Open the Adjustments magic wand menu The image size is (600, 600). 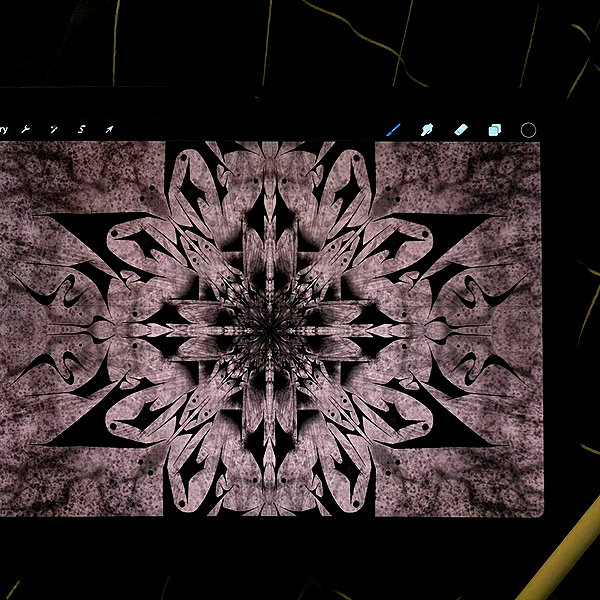[54, 129]
